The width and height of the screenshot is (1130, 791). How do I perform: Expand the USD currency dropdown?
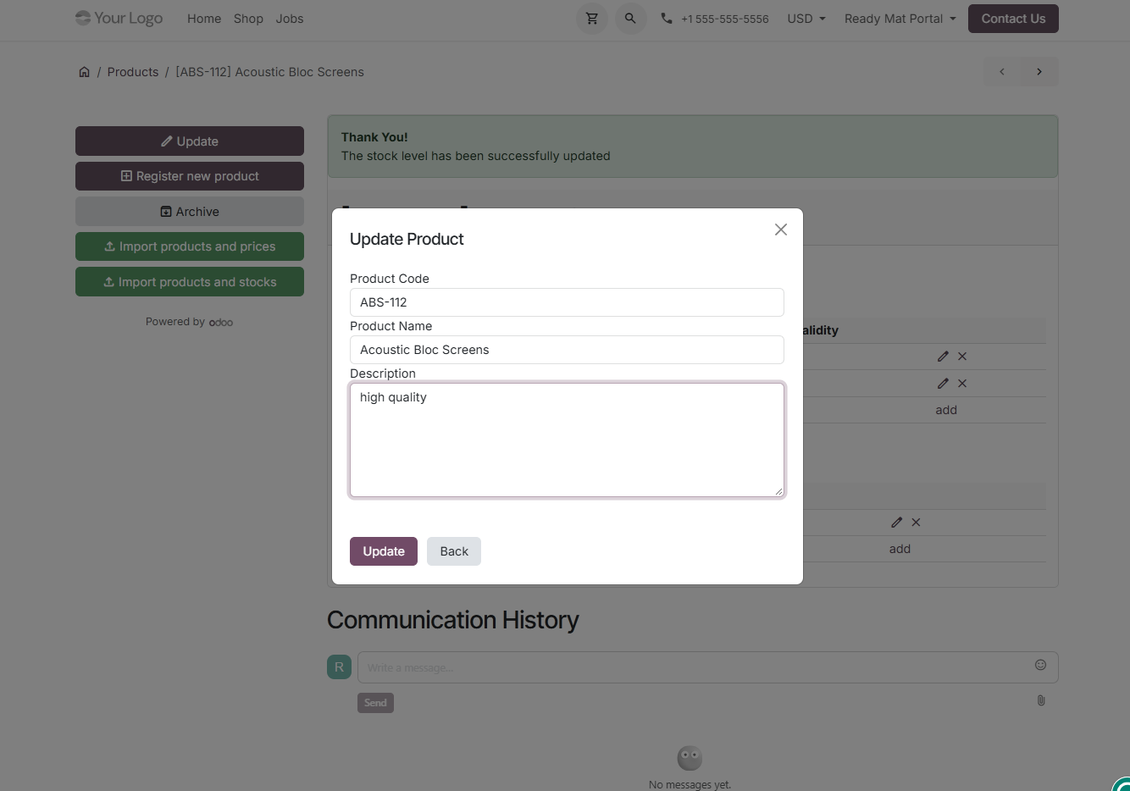806,19
